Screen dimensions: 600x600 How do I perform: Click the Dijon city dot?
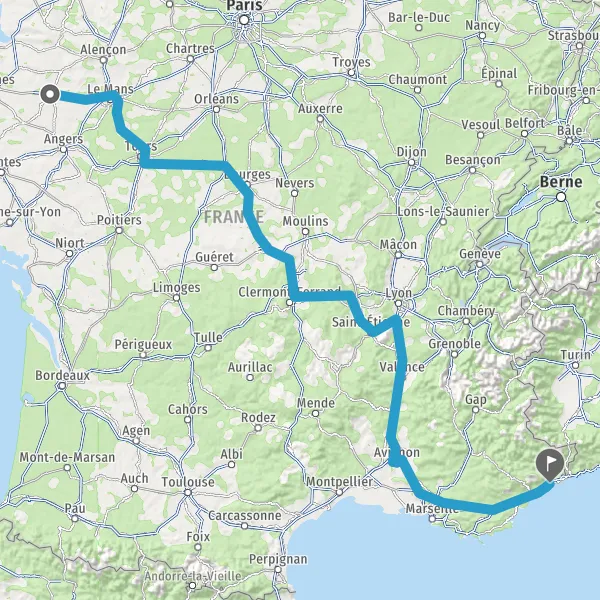[411, 163]
